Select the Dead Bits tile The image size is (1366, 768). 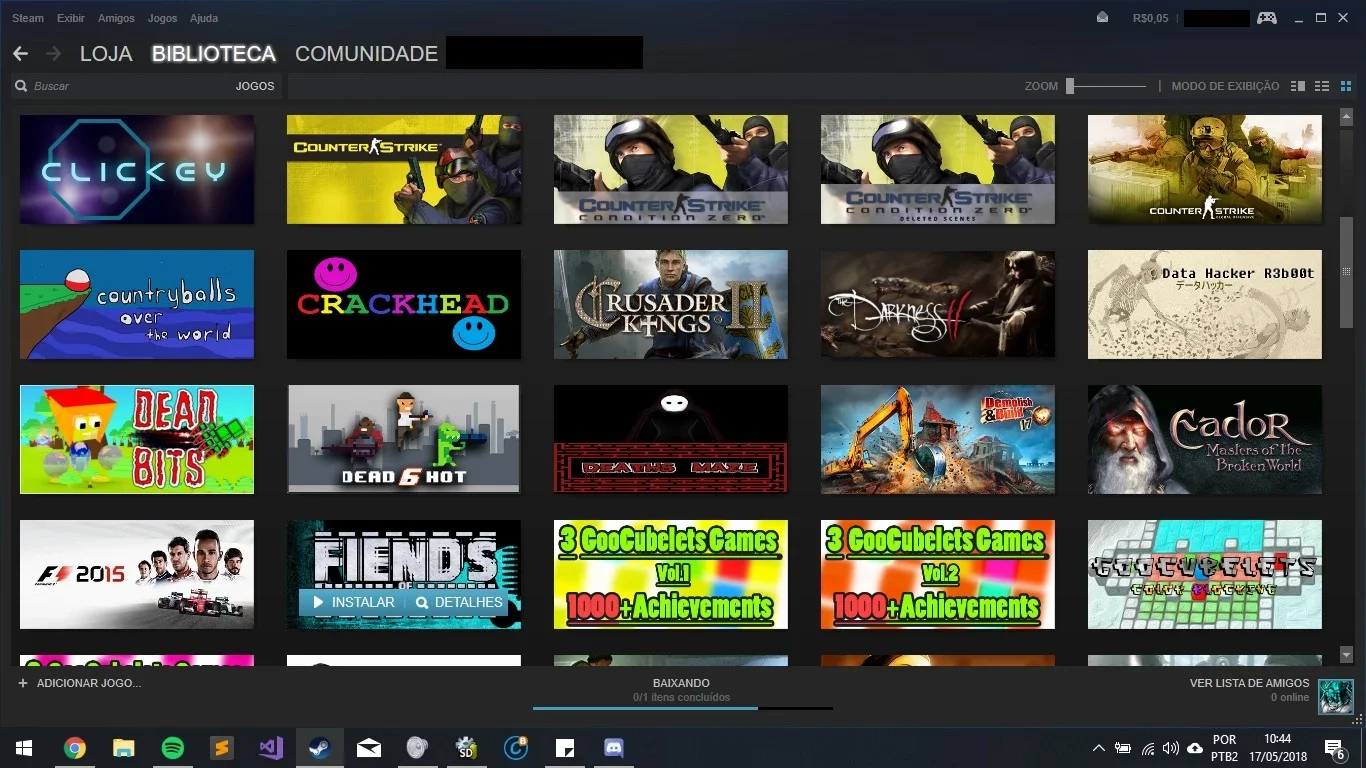(137, 439)
